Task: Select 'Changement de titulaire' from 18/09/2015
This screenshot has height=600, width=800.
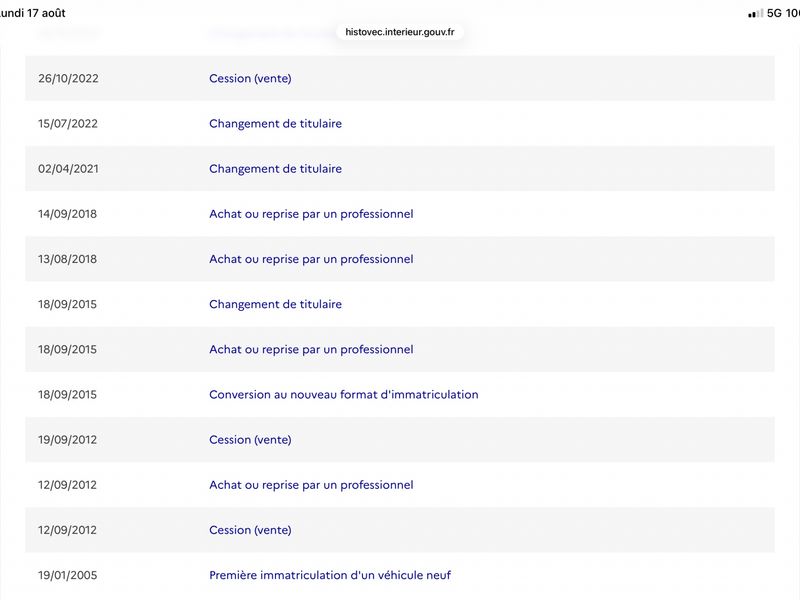Action: 276,304
